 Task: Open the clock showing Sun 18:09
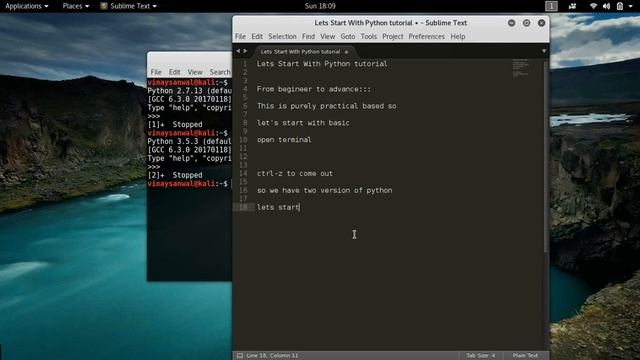click(x=320, y=6)
